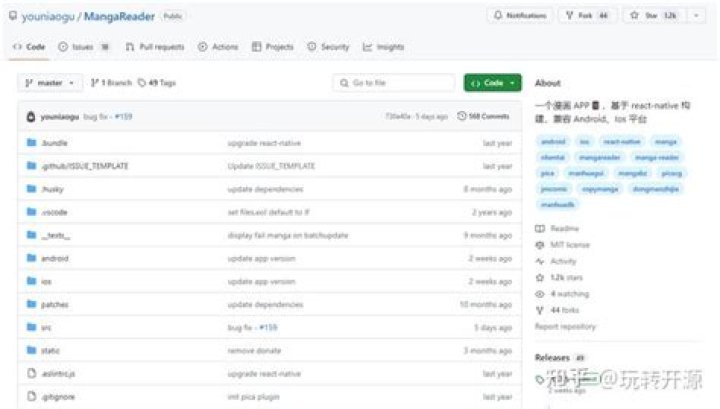This screenshot has width=720, height=409.
Task: Click the react-native topic tag
Action: click(621, 142)
